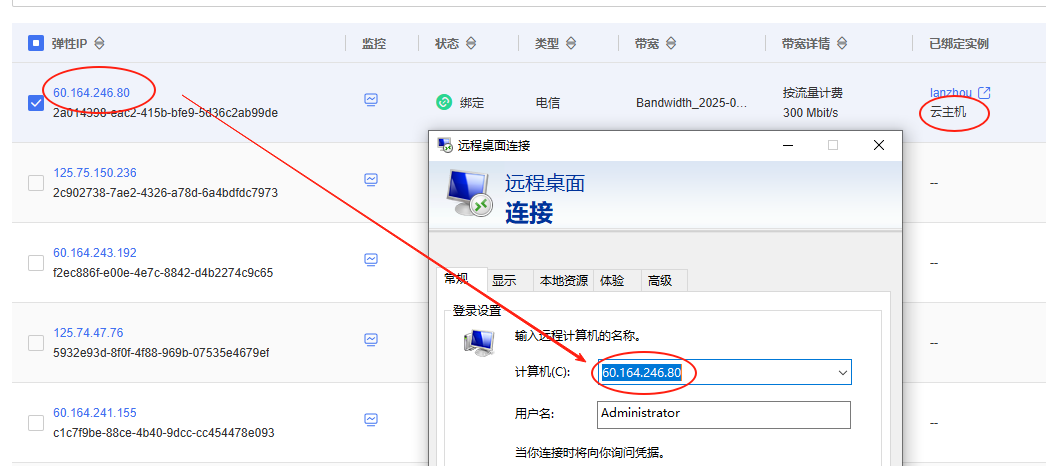1046x466 pixels.
Task: Click ID c1c7f9be-88ce-4b40-9dcc-cc454478e093 text
Action: [x=163, y=433]
